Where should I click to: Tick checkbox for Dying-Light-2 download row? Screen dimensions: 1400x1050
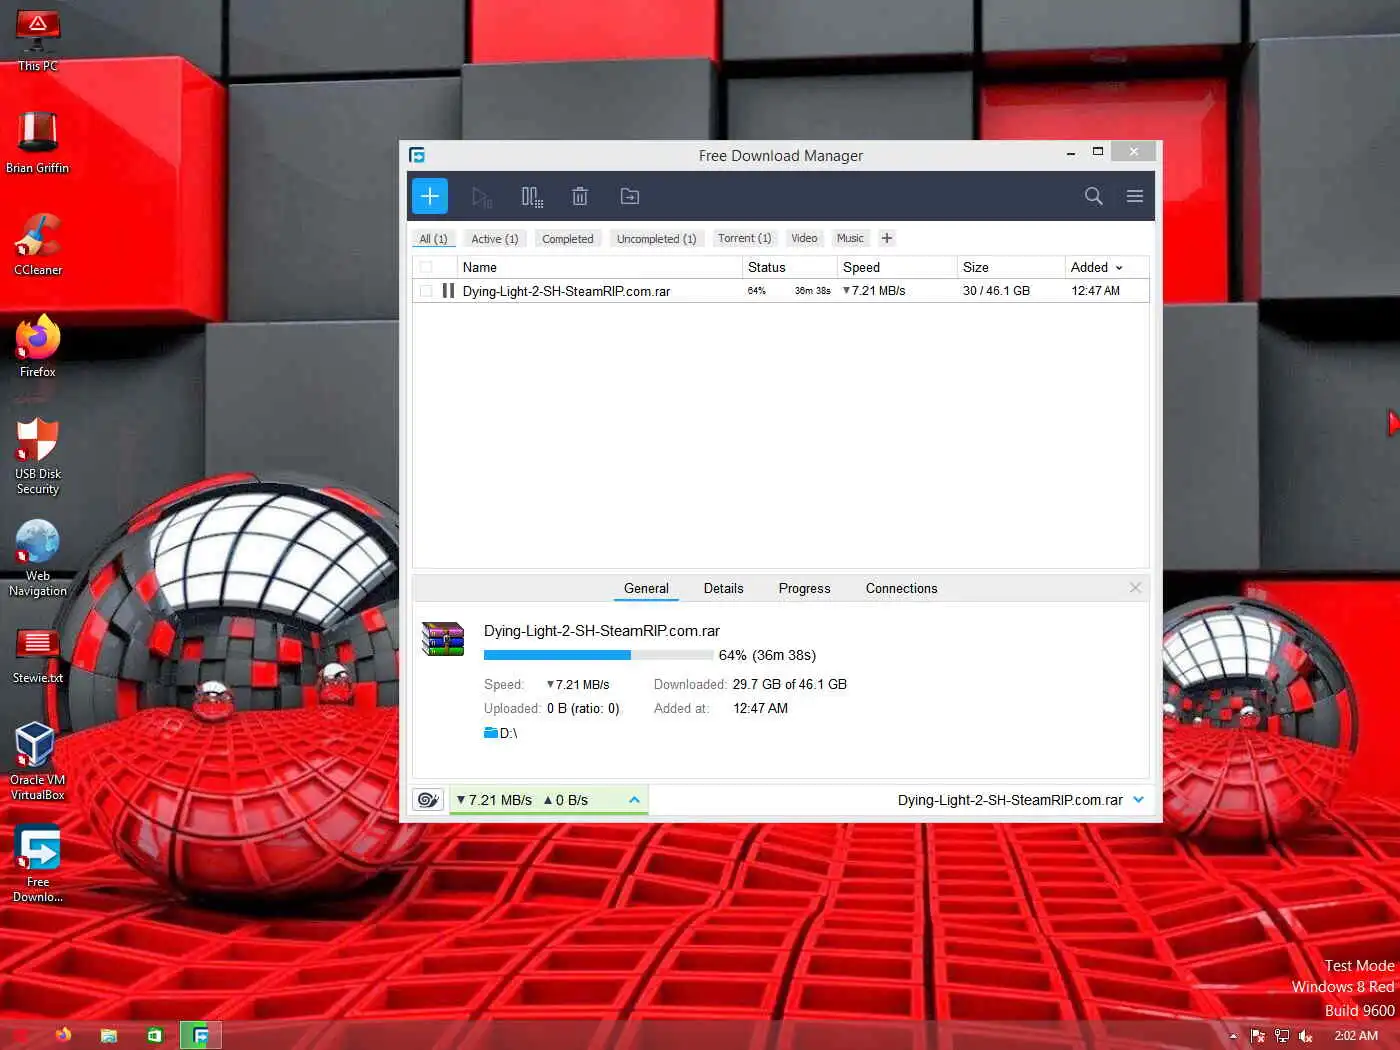pyautogui.click(x=426, y=291)
